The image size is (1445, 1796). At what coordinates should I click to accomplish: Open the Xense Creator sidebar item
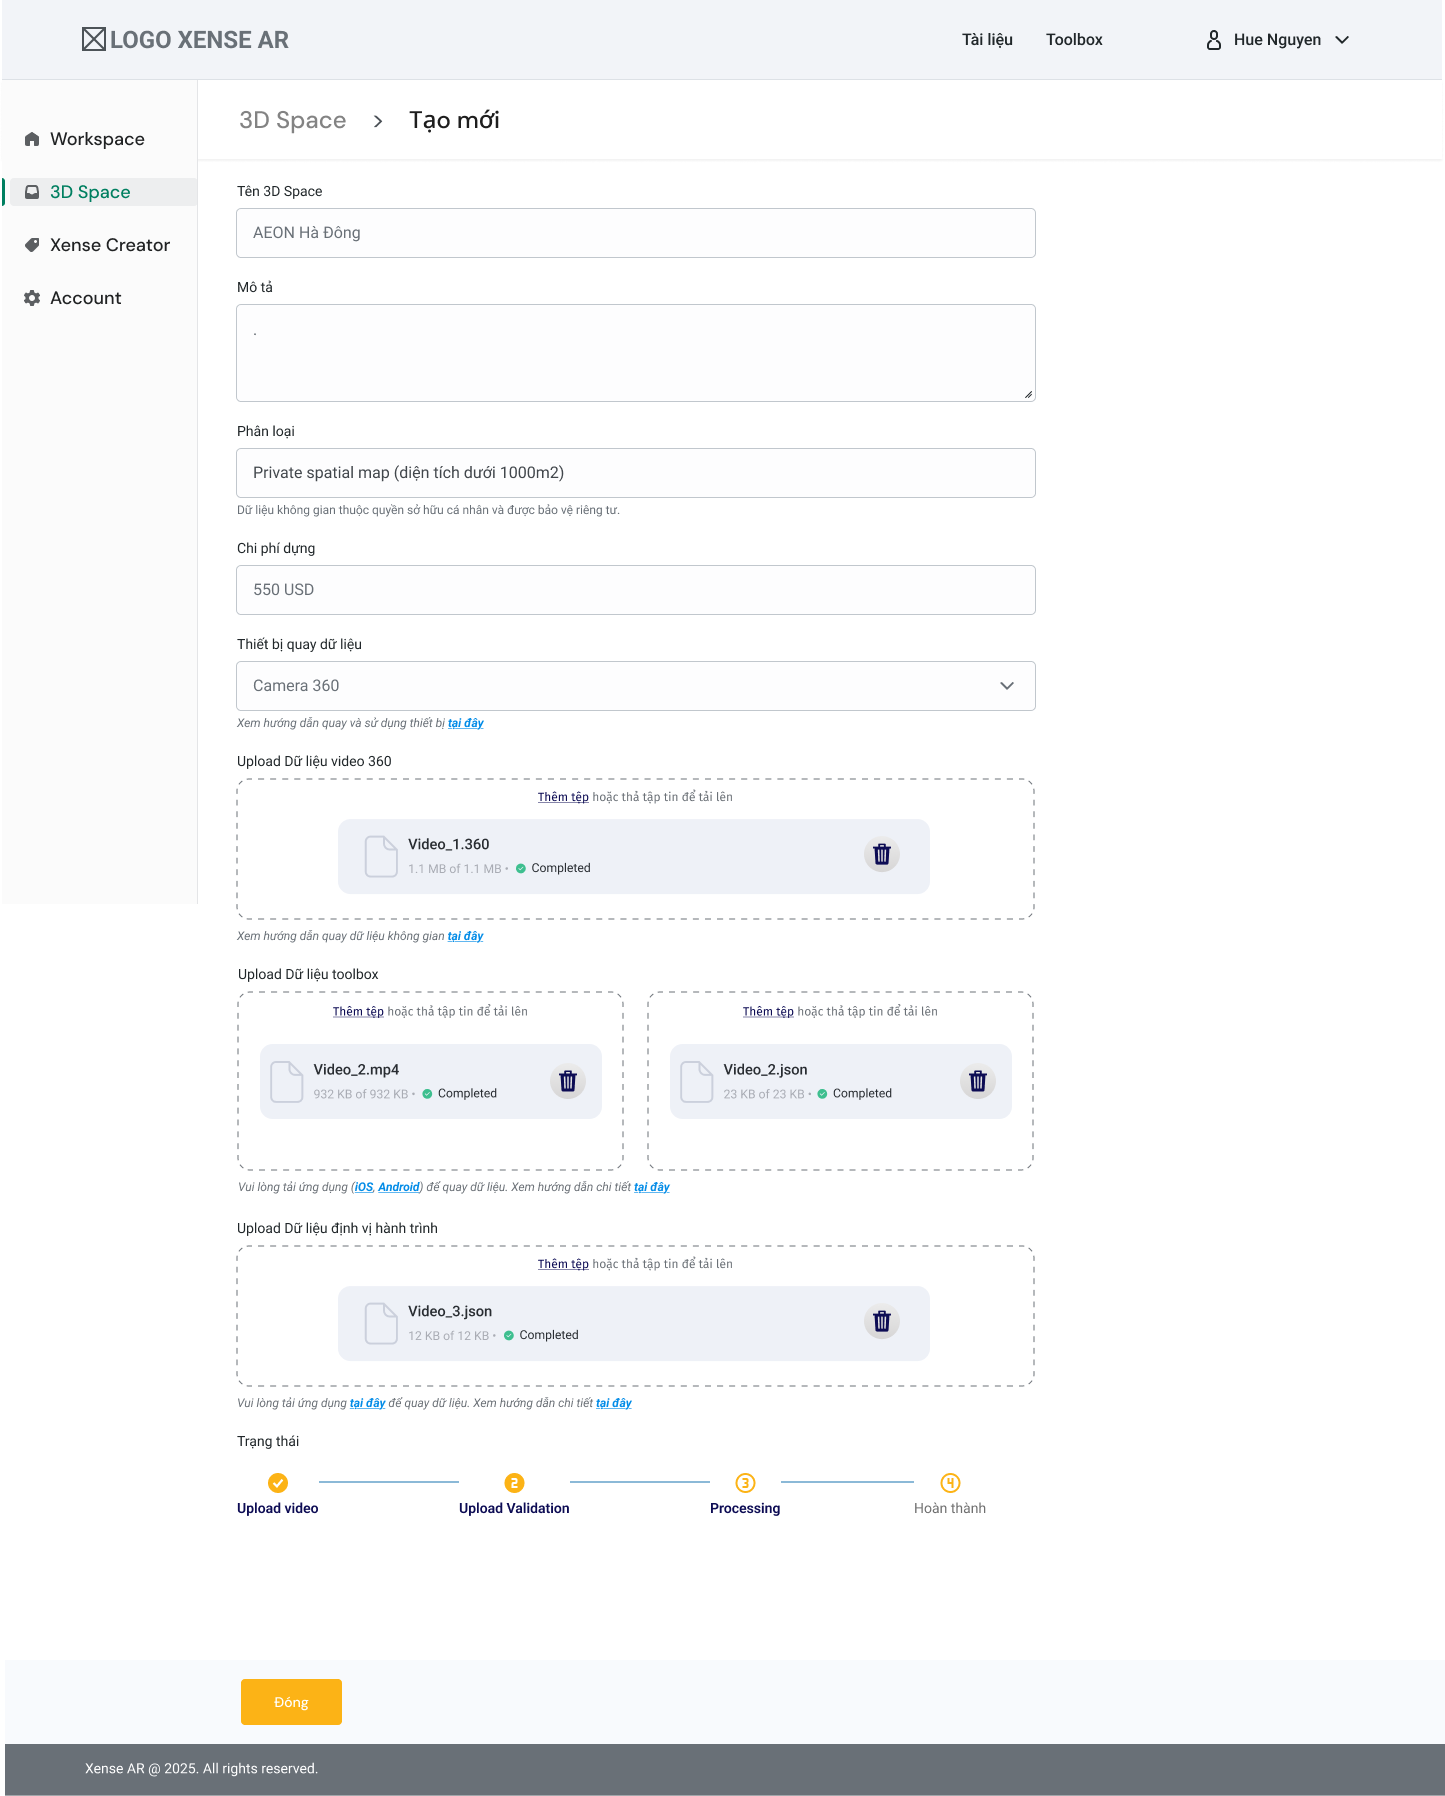tap(109, 245)
